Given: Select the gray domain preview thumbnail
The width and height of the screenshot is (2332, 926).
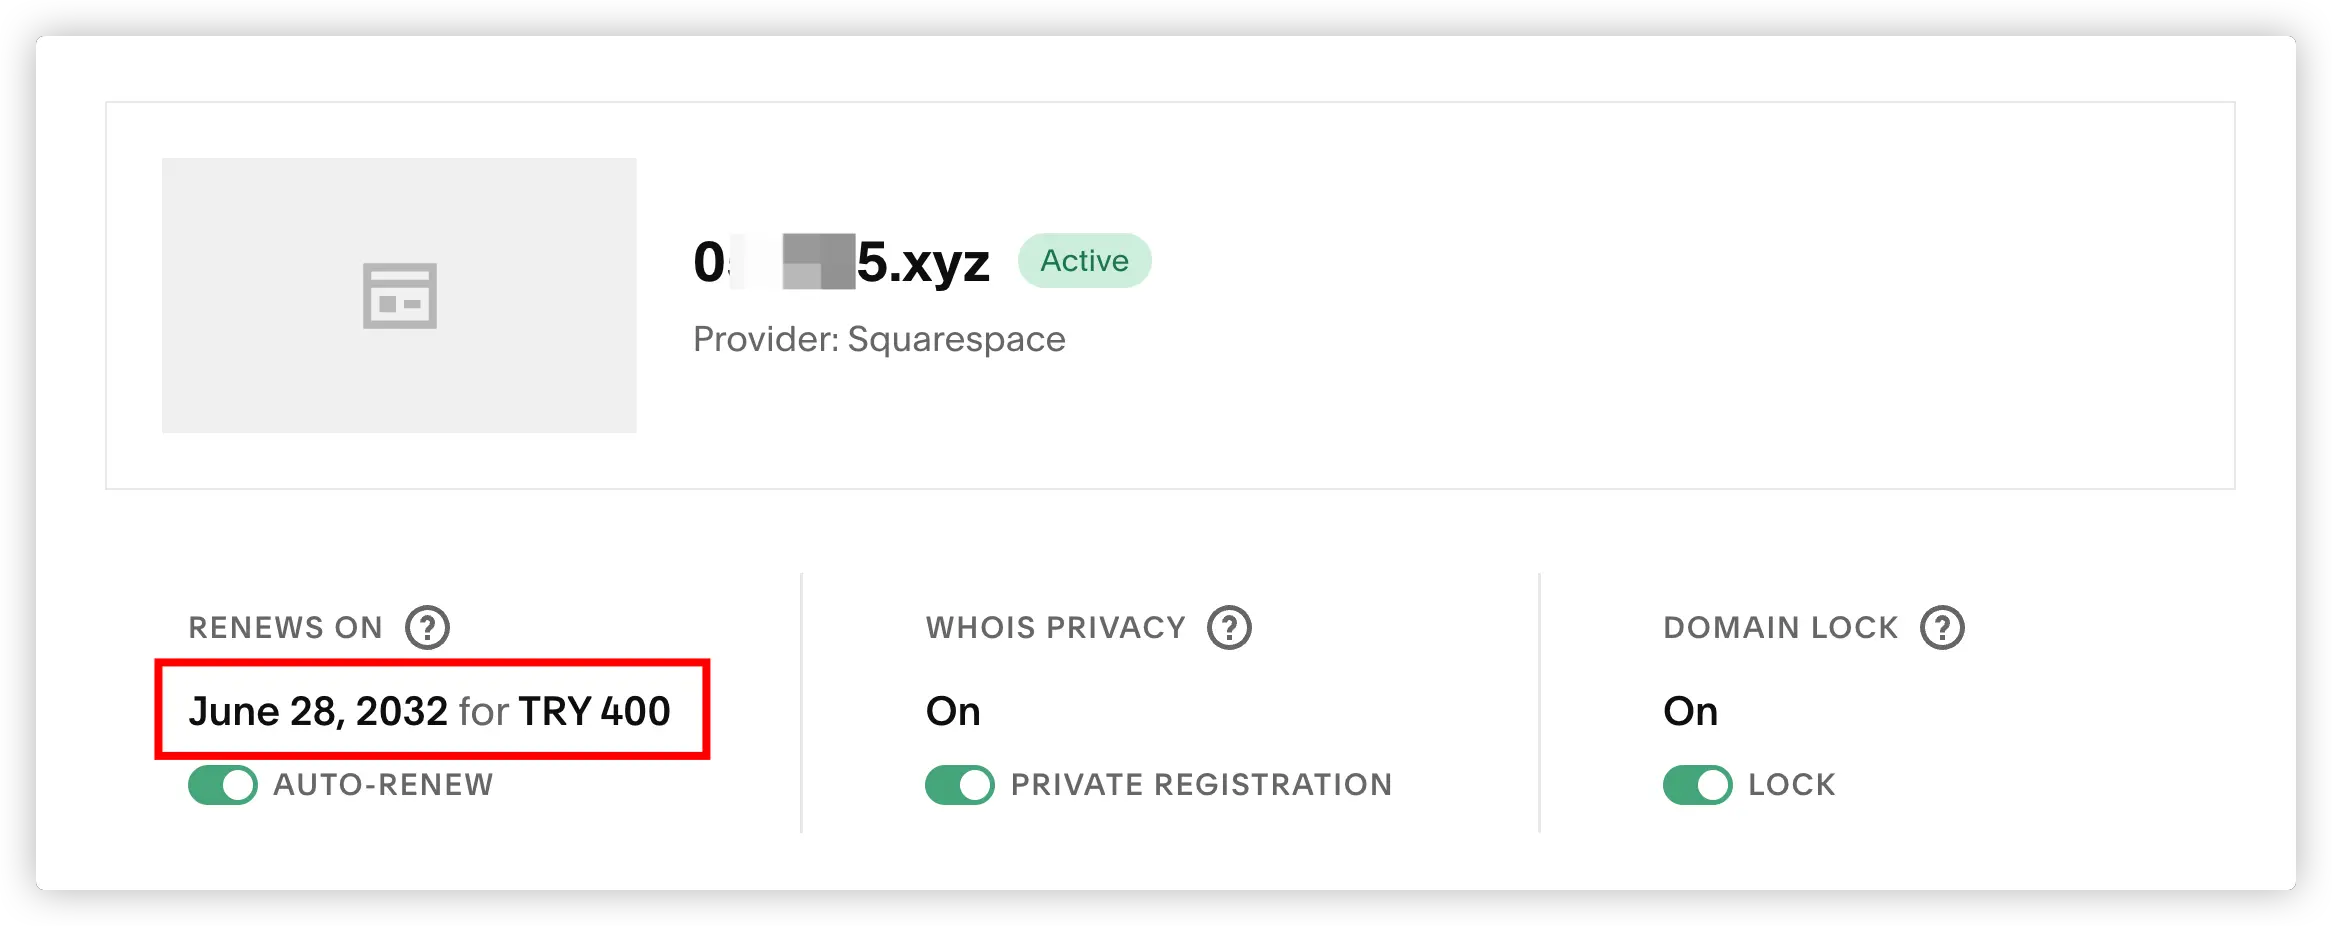Looking at the screenshot, I should (399, 295).
